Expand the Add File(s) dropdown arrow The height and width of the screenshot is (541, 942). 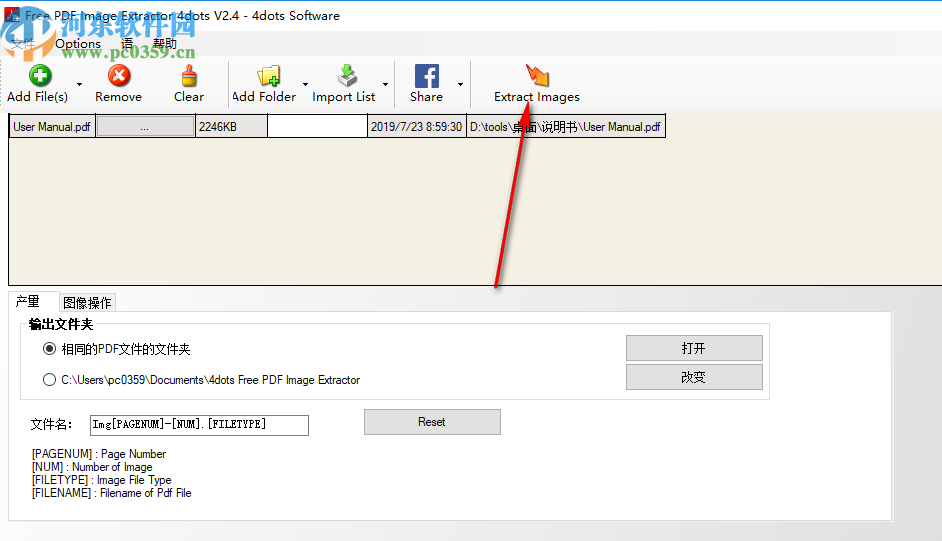pyautogui.click(x=79, y=85)
